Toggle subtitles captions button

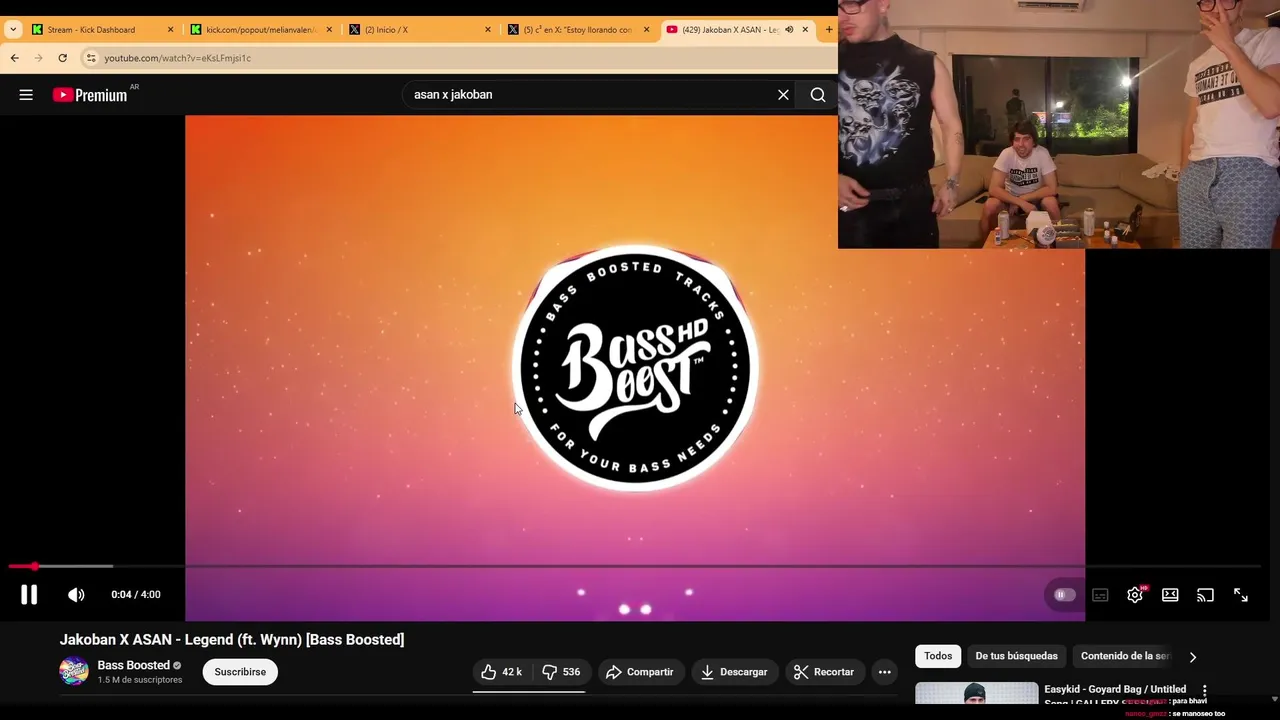coord(1100,595)
